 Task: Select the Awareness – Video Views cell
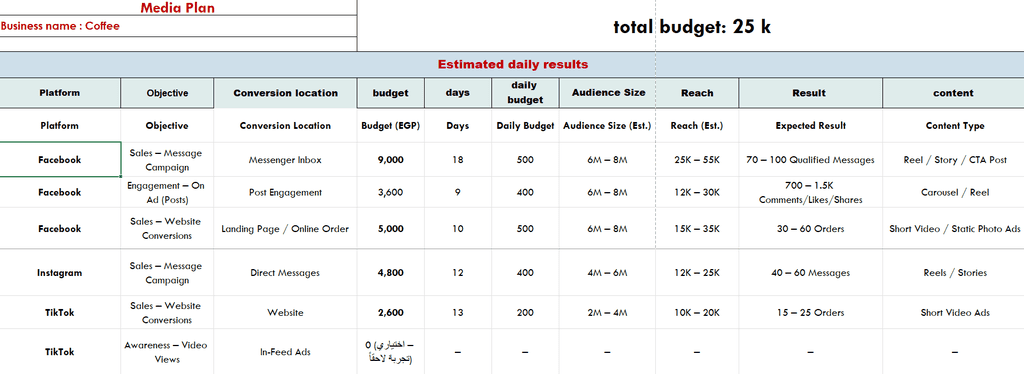tap(167, 352)
